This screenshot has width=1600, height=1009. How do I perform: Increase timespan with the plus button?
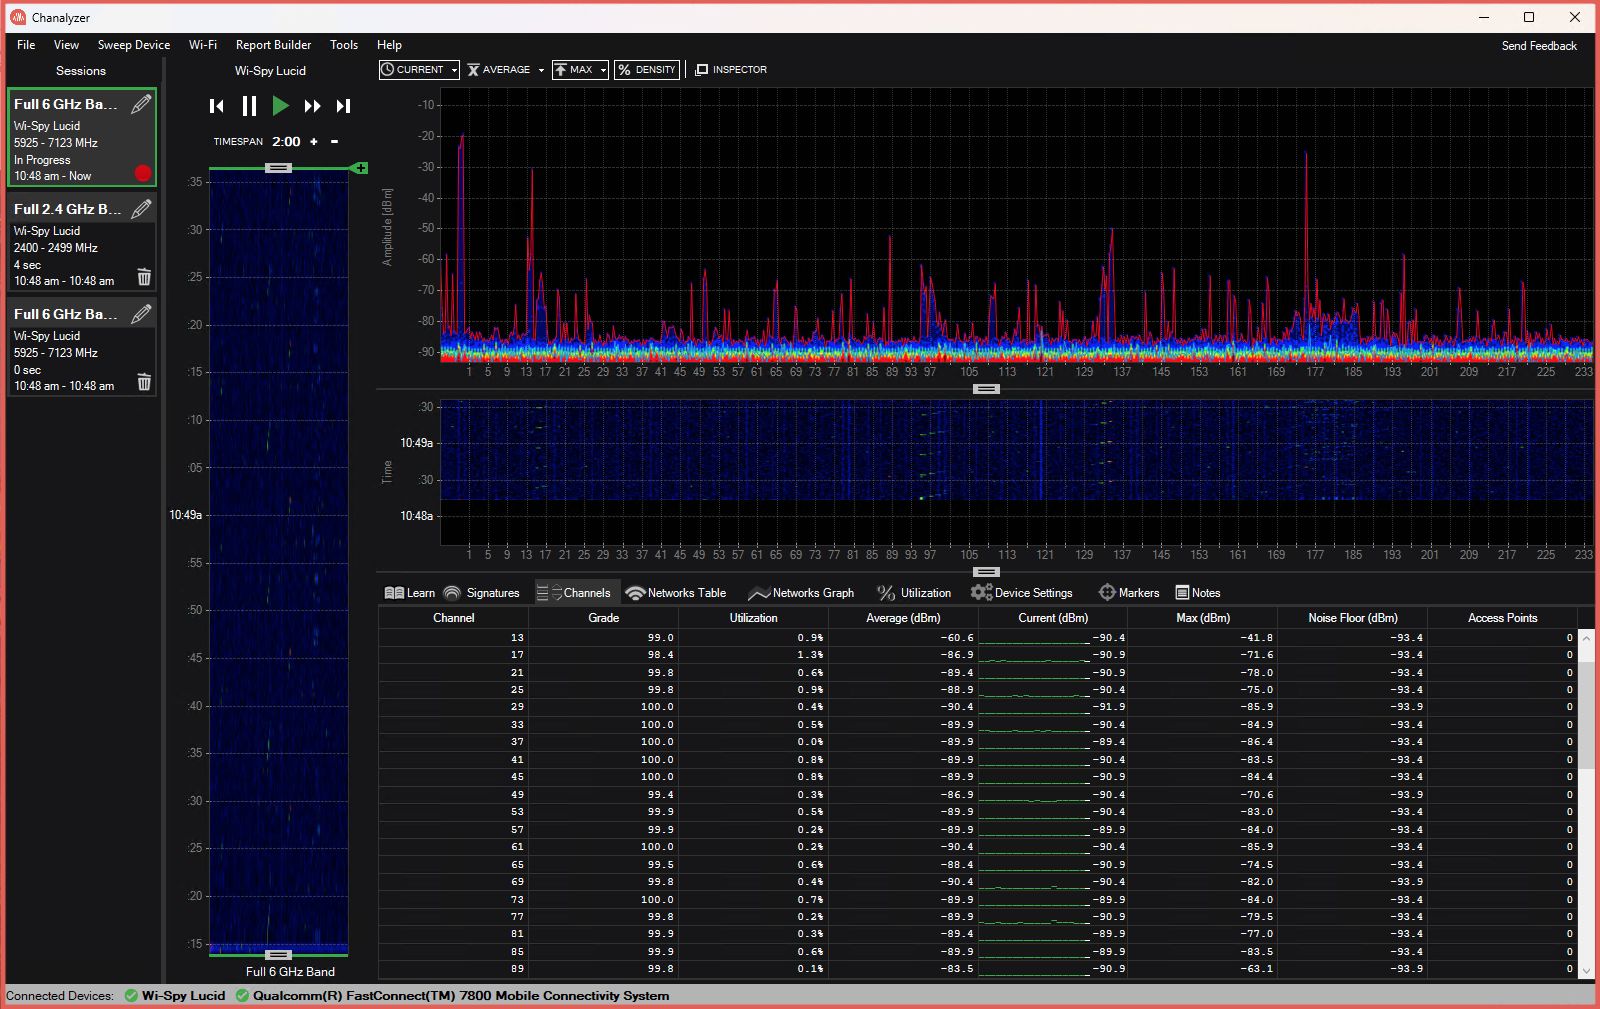point(314,142)
